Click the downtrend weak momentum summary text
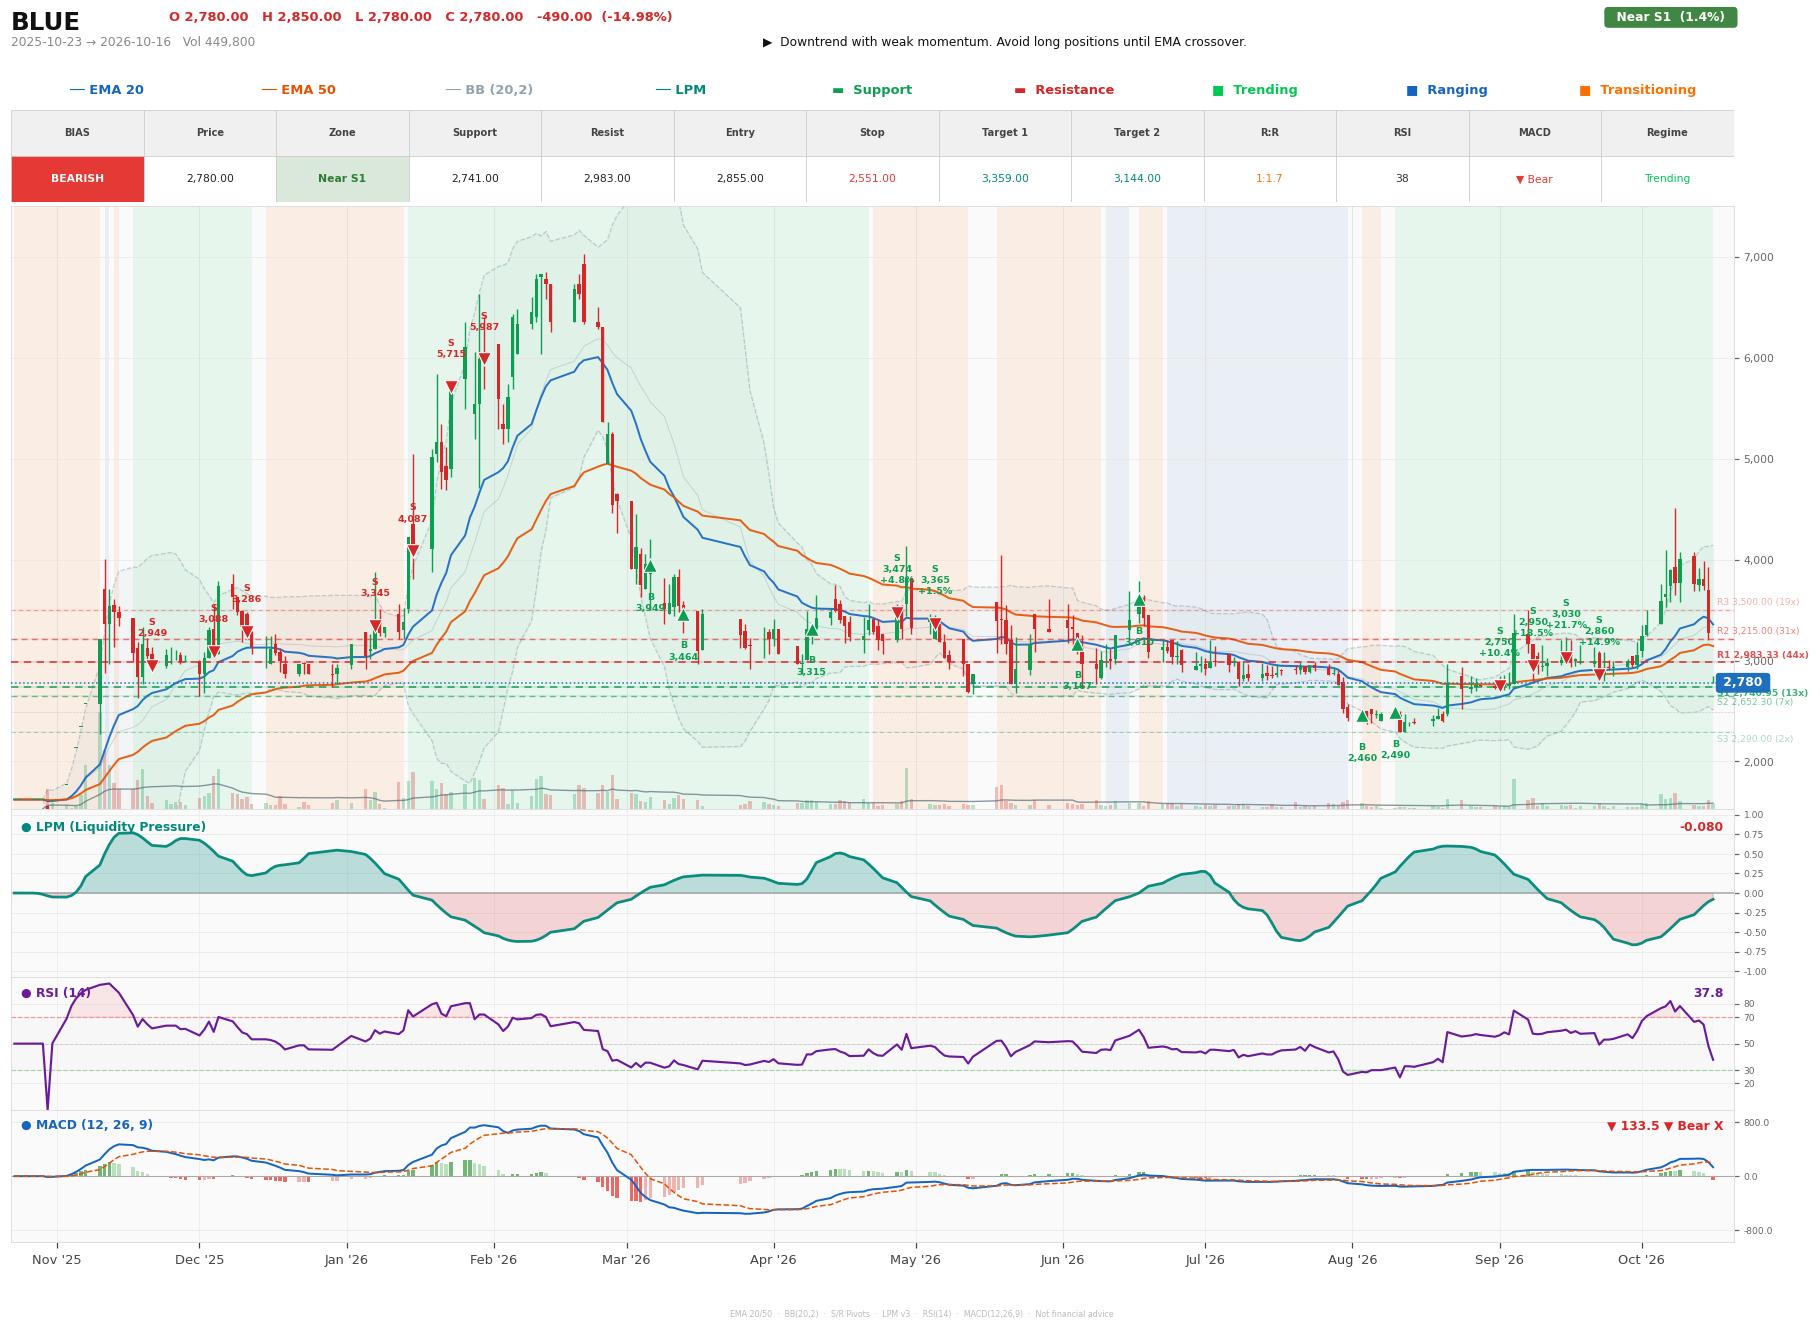The image size is (1820, 1330). tap(1005, 42)
